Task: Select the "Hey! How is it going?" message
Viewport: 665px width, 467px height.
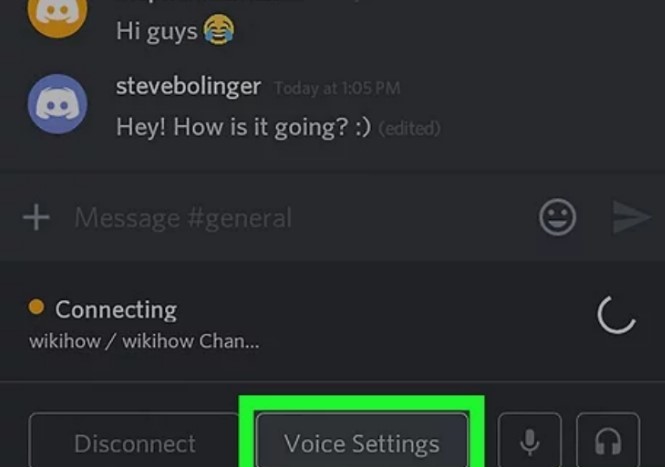Action: (x=243, y=127)
